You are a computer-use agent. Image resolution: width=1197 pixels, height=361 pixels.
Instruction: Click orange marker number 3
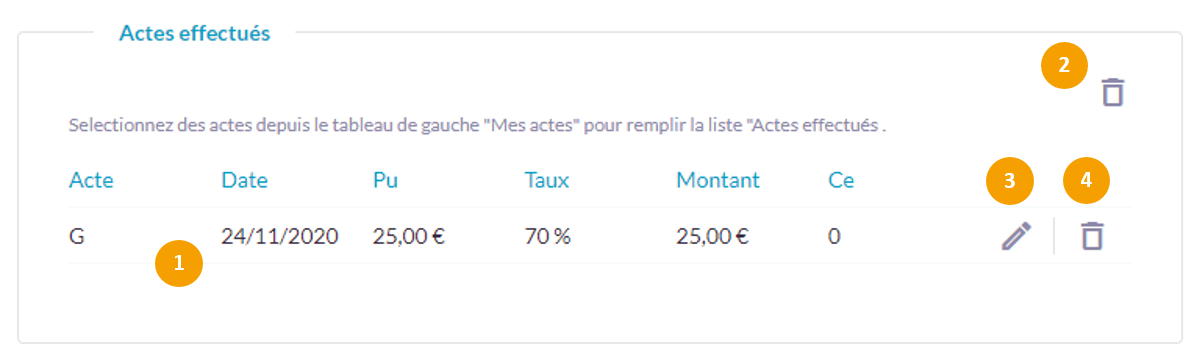(x=1009, y=181)
